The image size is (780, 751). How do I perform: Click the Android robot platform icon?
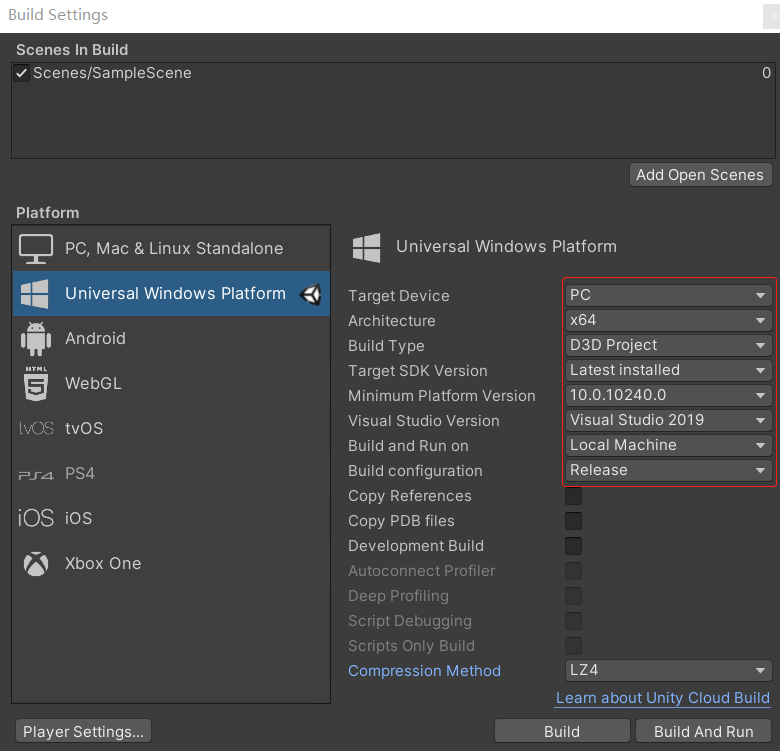click(x=36, y=339)
